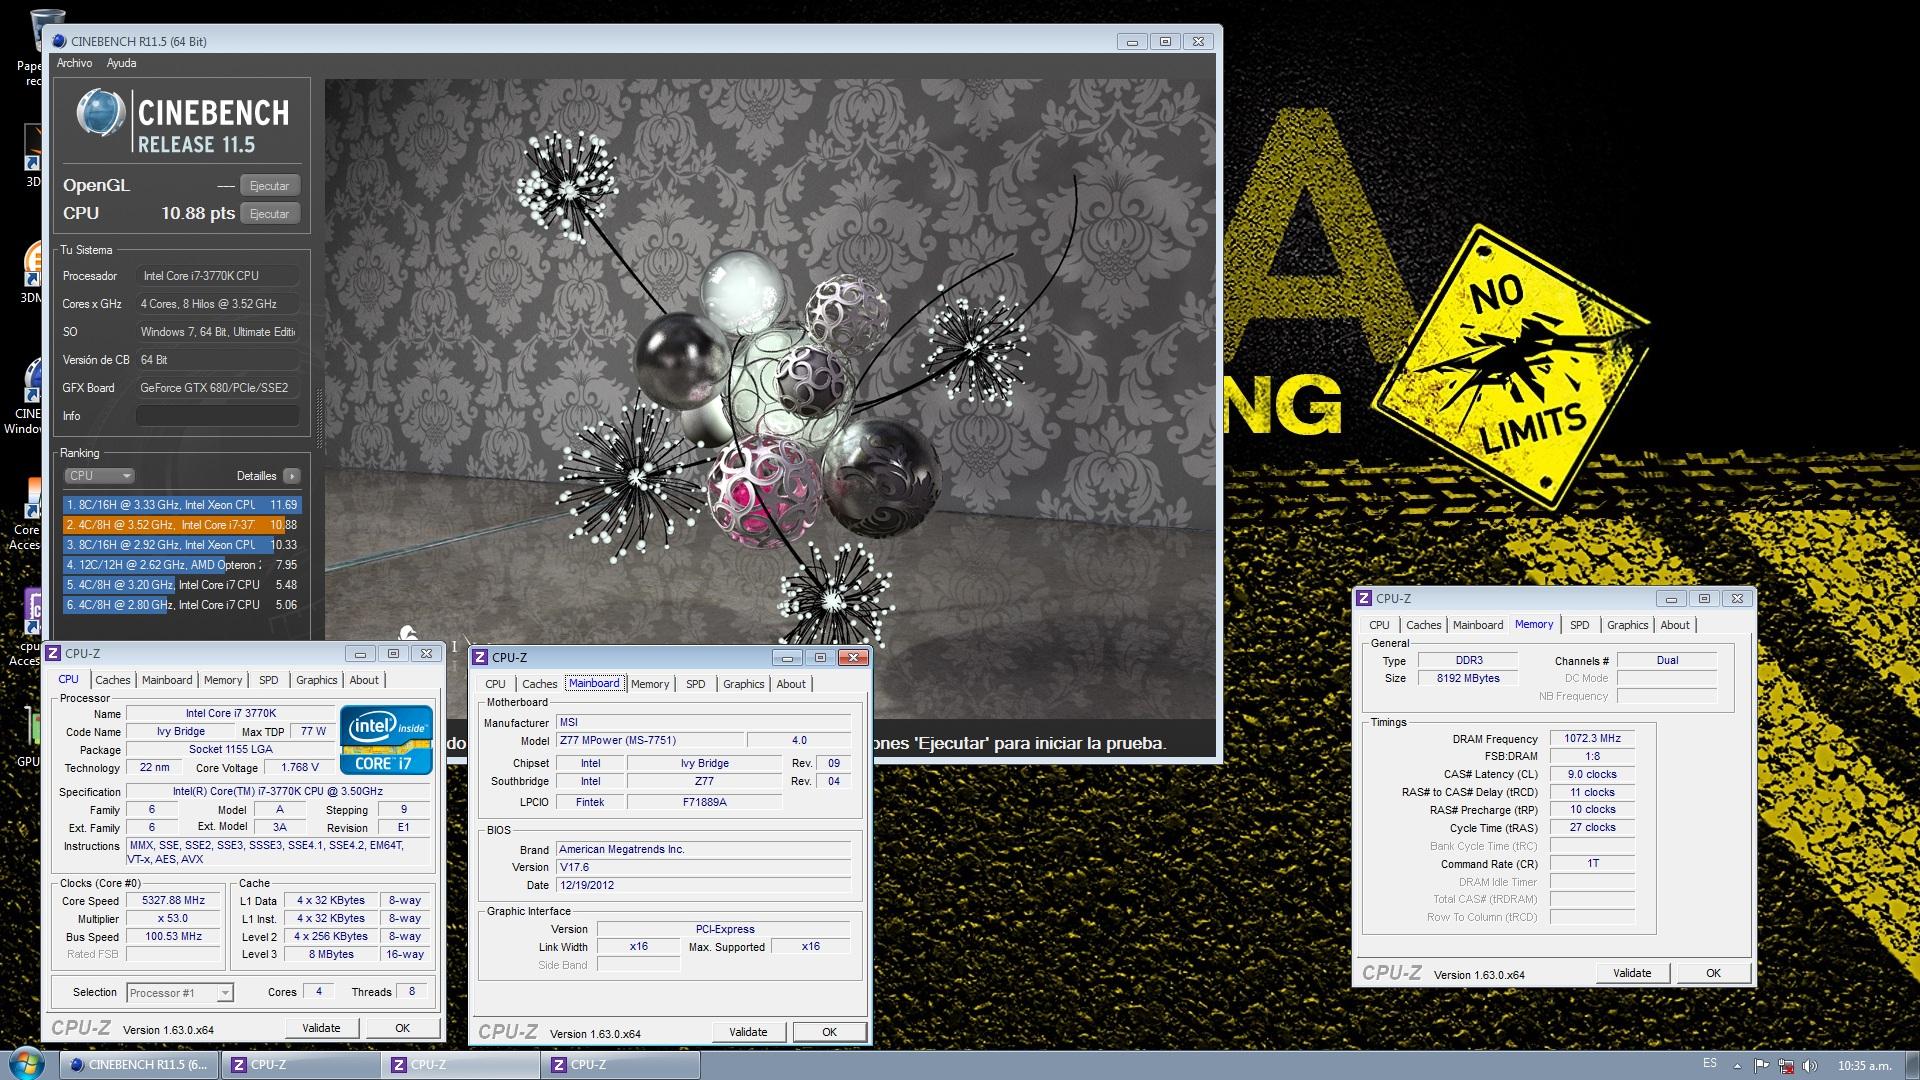Activate the Cinebench R11.5 taskbar button
Viewport: 1920px width, 1080px height.
pos(139,1065)
